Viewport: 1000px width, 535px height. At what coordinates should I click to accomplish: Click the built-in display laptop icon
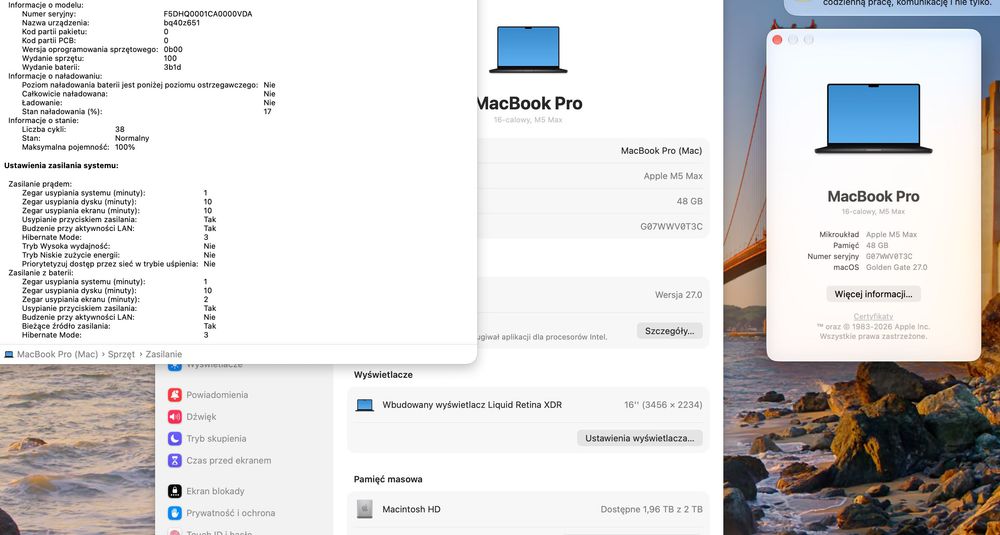click(365, 405)
